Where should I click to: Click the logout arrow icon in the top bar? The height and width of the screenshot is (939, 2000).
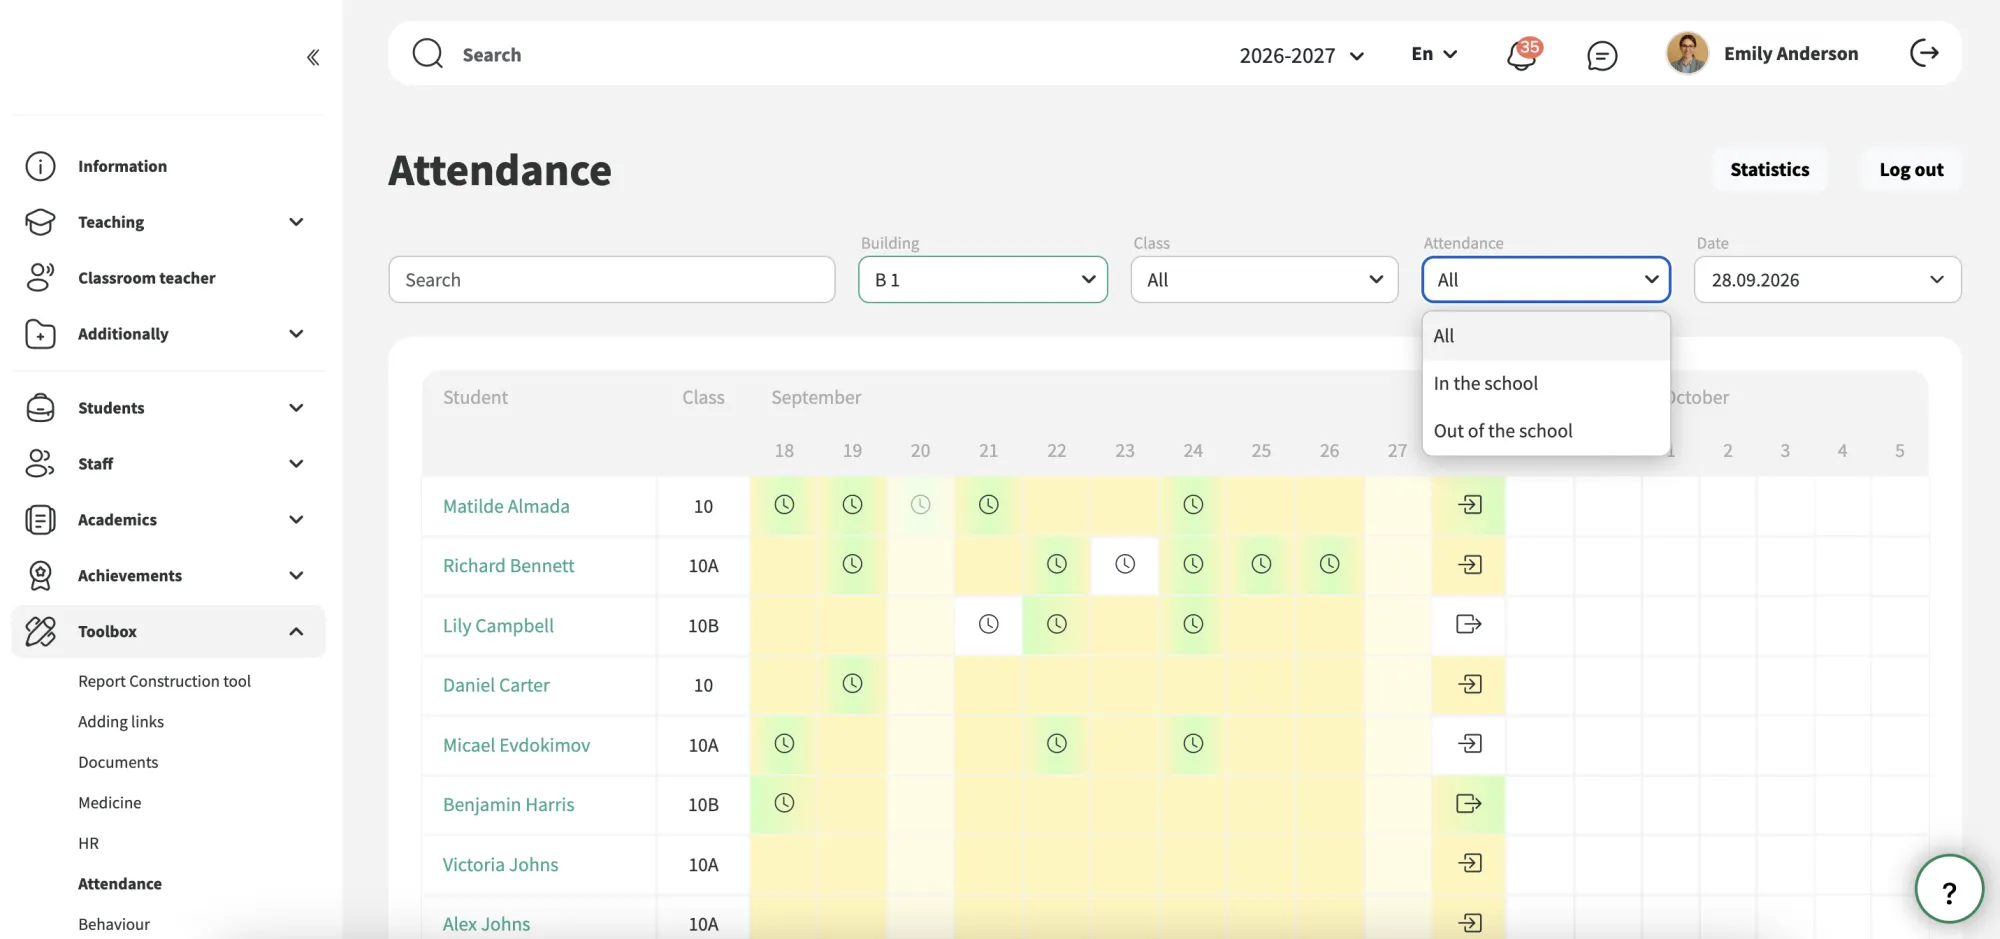pyautogui.click(x=1924, y=53)
